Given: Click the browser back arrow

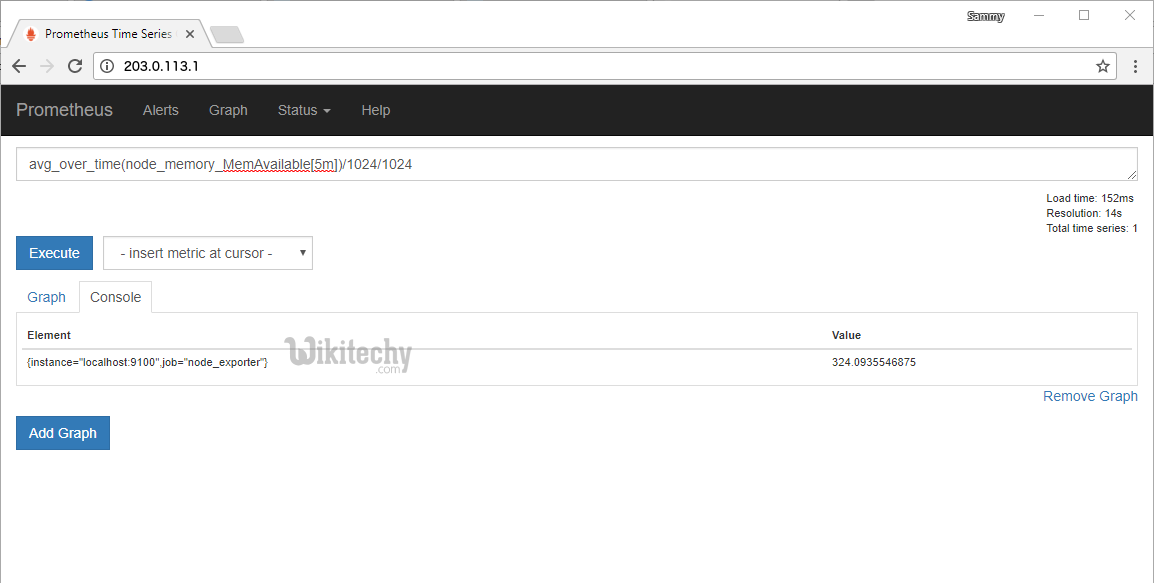Looking at the screenshot, I should (x=19, y=66).
